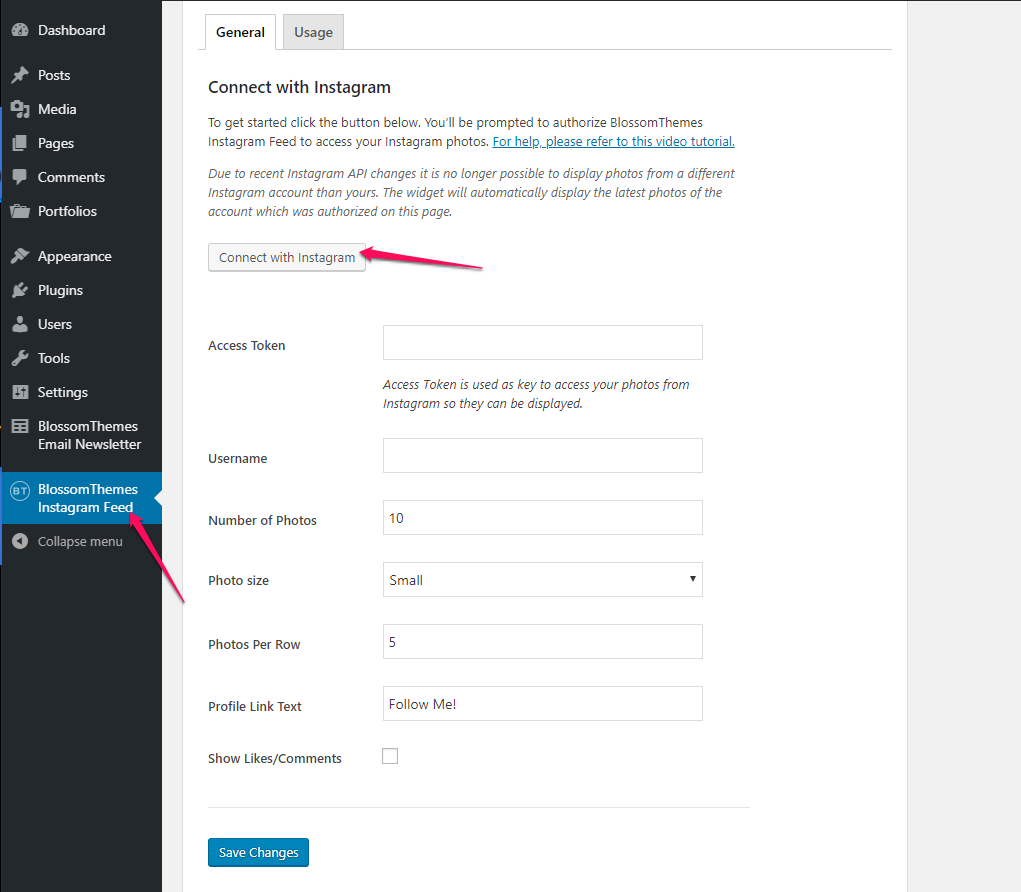Click the Settings sliders icon
The height and width of the screenshot is (892, 1021).
[x=20, y=392]
